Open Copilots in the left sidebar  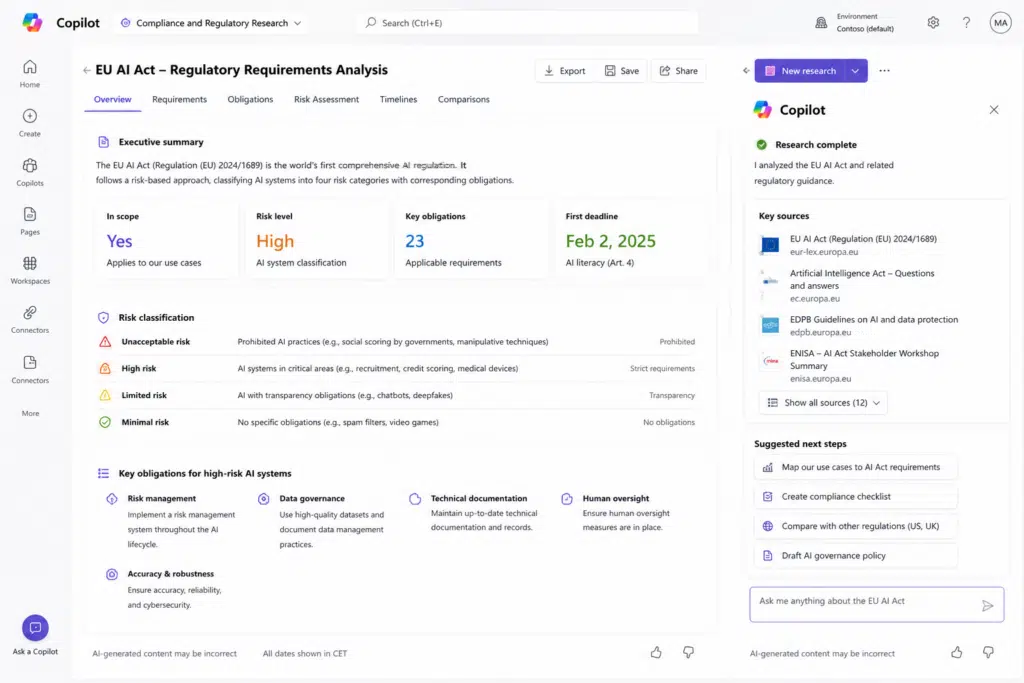click(29, 172)
